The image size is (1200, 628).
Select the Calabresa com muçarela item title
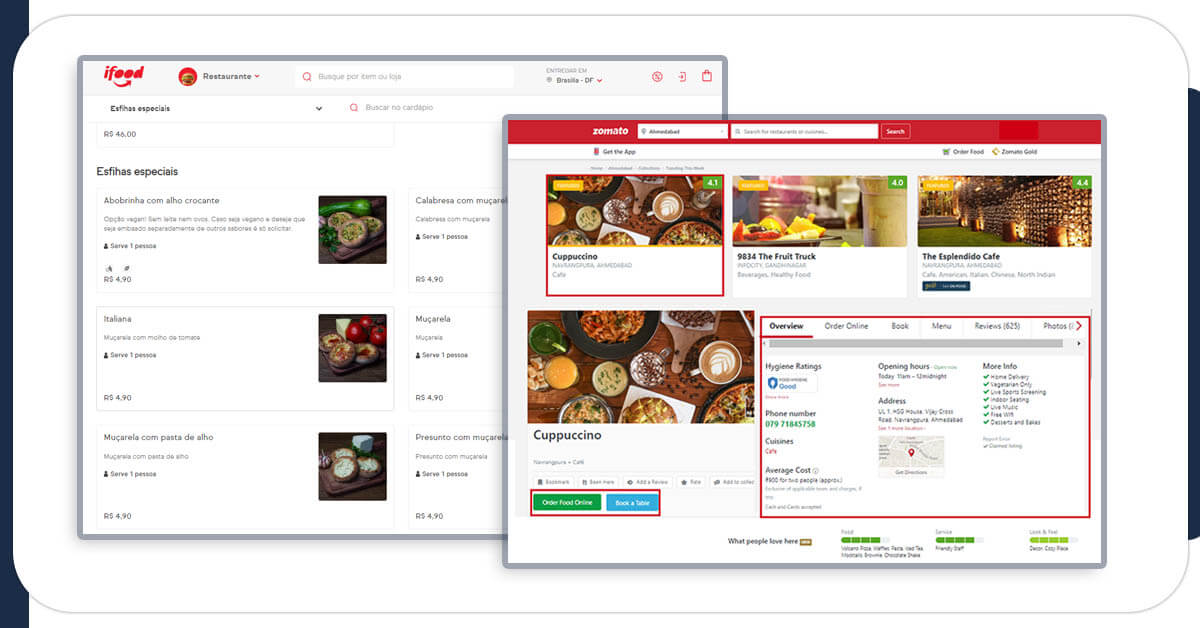coord(461,201)
